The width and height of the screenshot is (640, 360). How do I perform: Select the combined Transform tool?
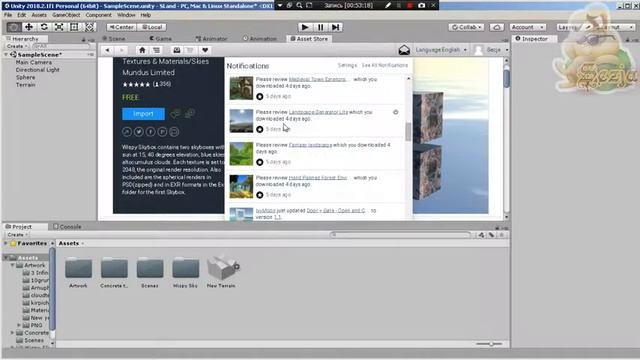click(89, 27)
